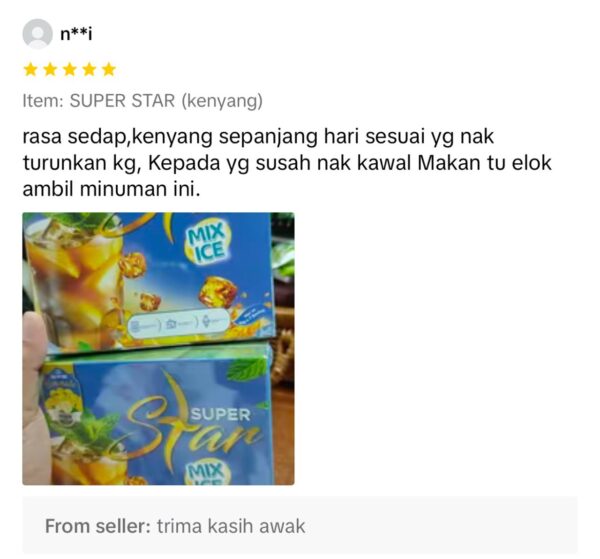Click the second yellow rating star

coord(50,70)
